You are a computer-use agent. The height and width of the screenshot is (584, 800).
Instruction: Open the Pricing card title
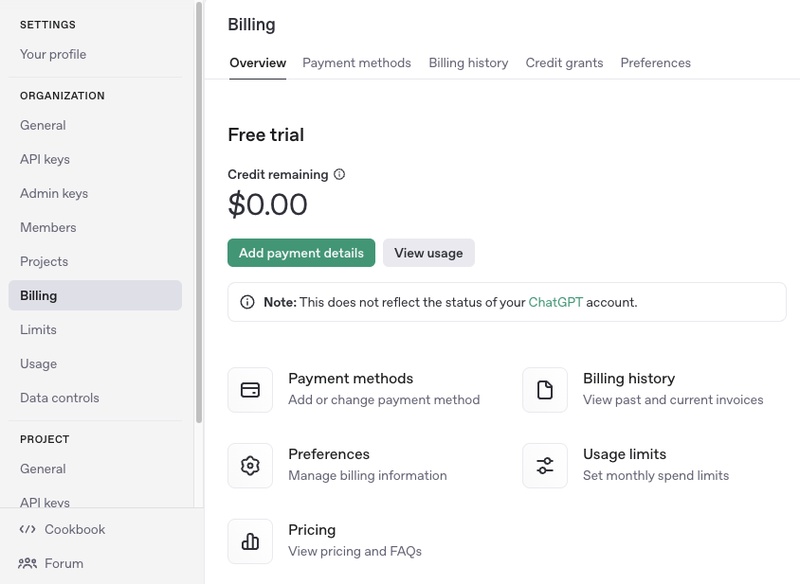coord(312,530)
